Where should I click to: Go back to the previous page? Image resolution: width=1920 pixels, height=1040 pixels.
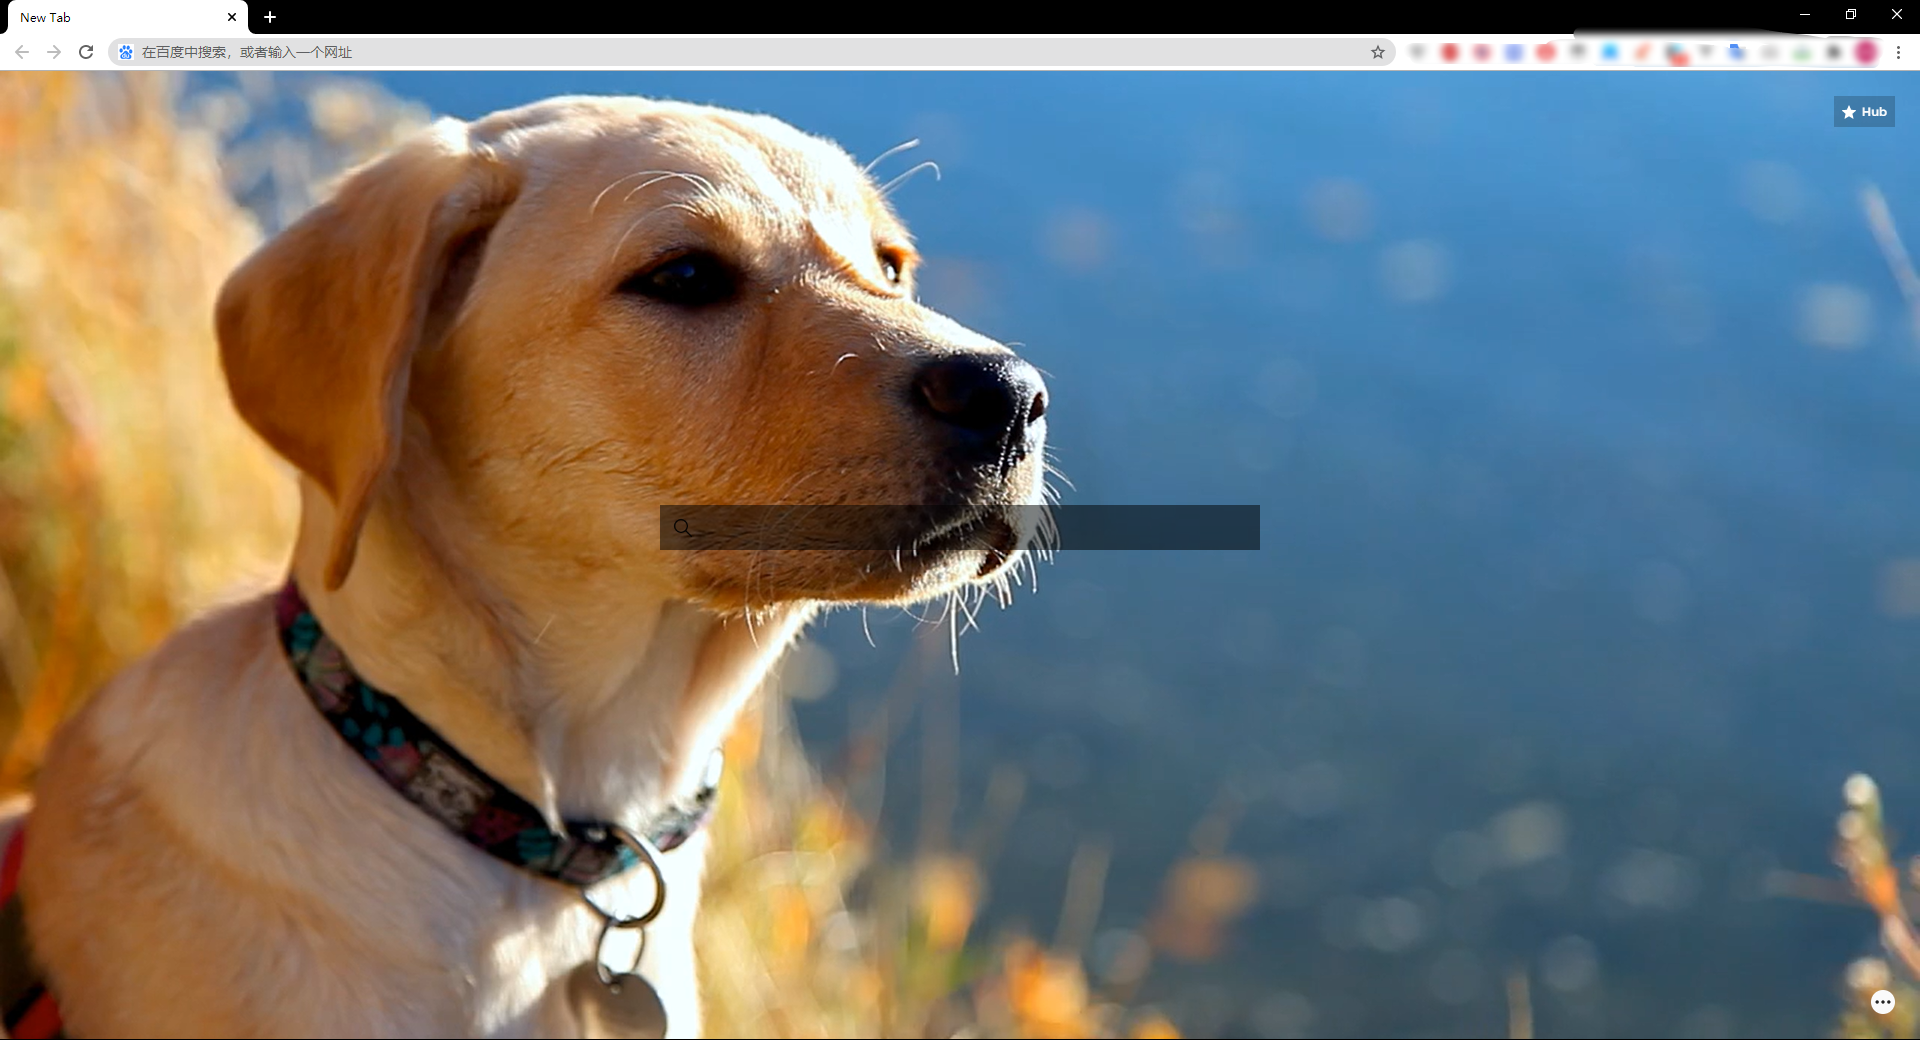point(22,52)
